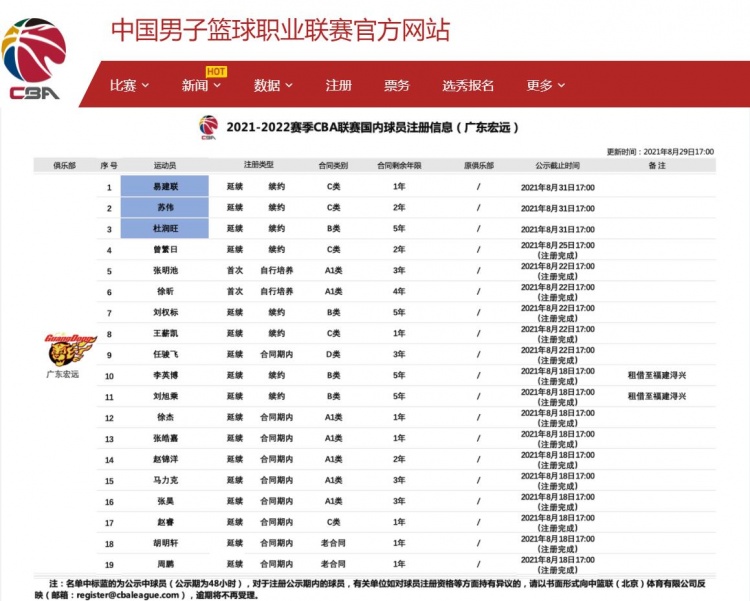The height and width of the screenshot is (601, 750).
Task: Click the 原俱乐部 column header
Action: tap(479, 166)
